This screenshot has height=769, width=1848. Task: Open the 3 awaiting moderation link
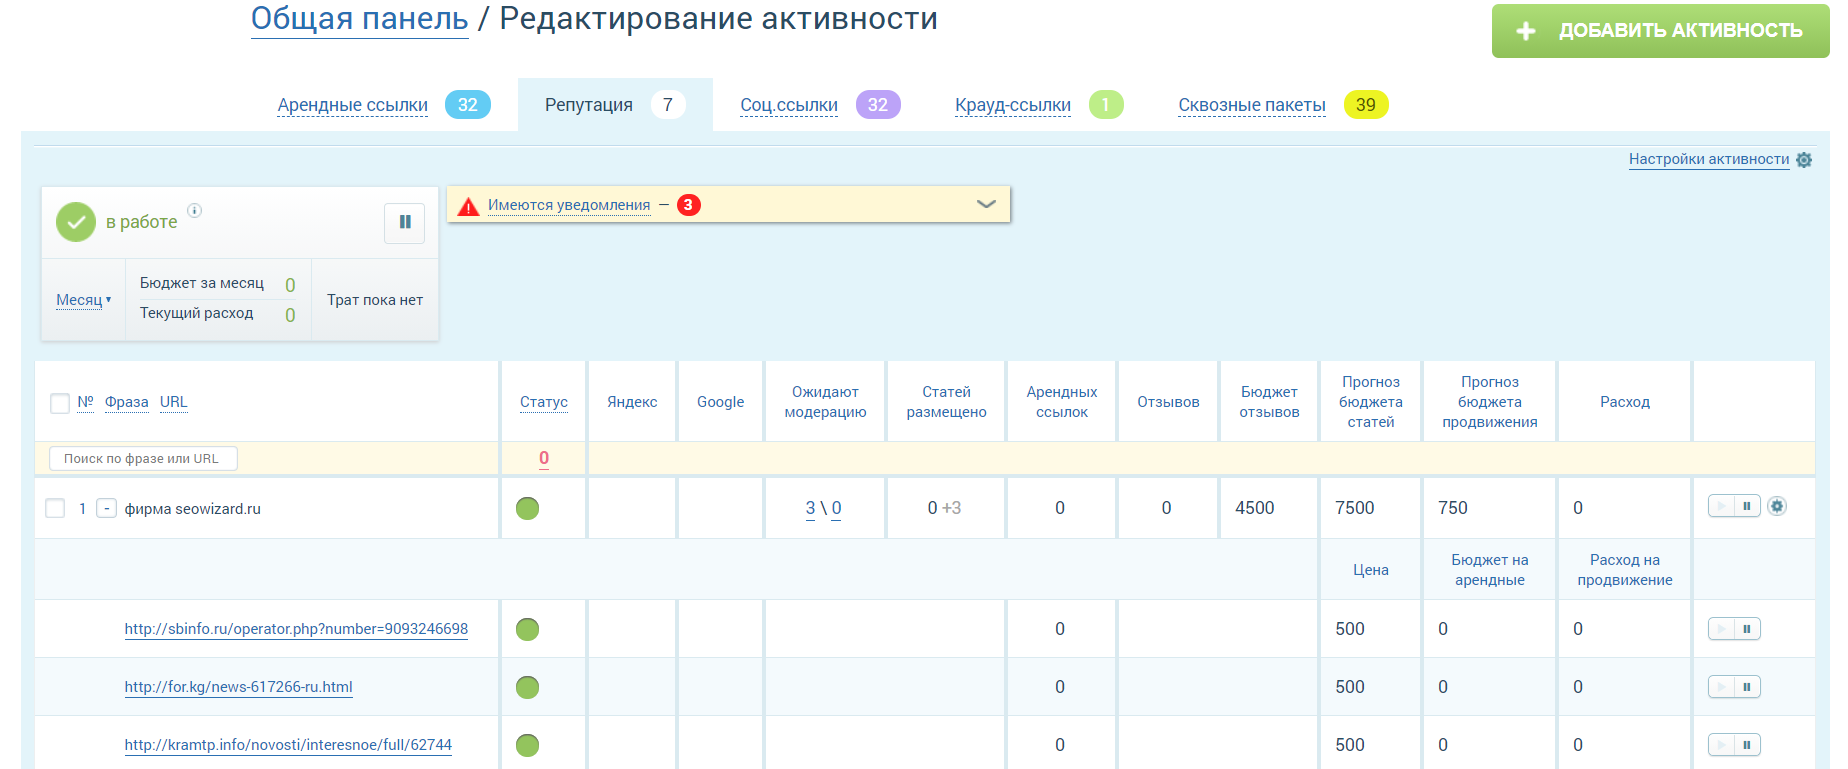tap(810, 508)
